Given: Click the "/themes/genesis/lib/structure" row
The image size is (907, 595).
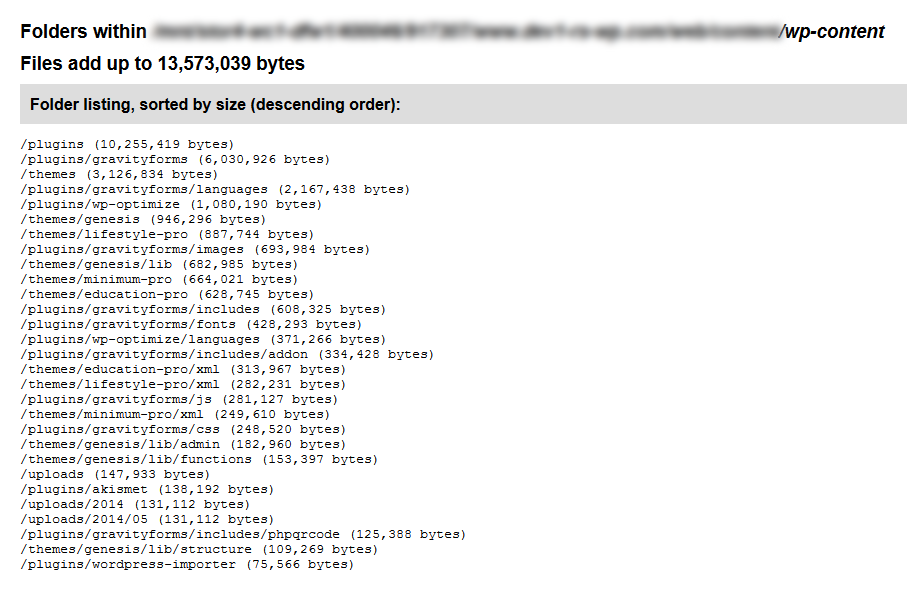Looking at the screenshot, I should pyautogui.click(x=199, y=550).
